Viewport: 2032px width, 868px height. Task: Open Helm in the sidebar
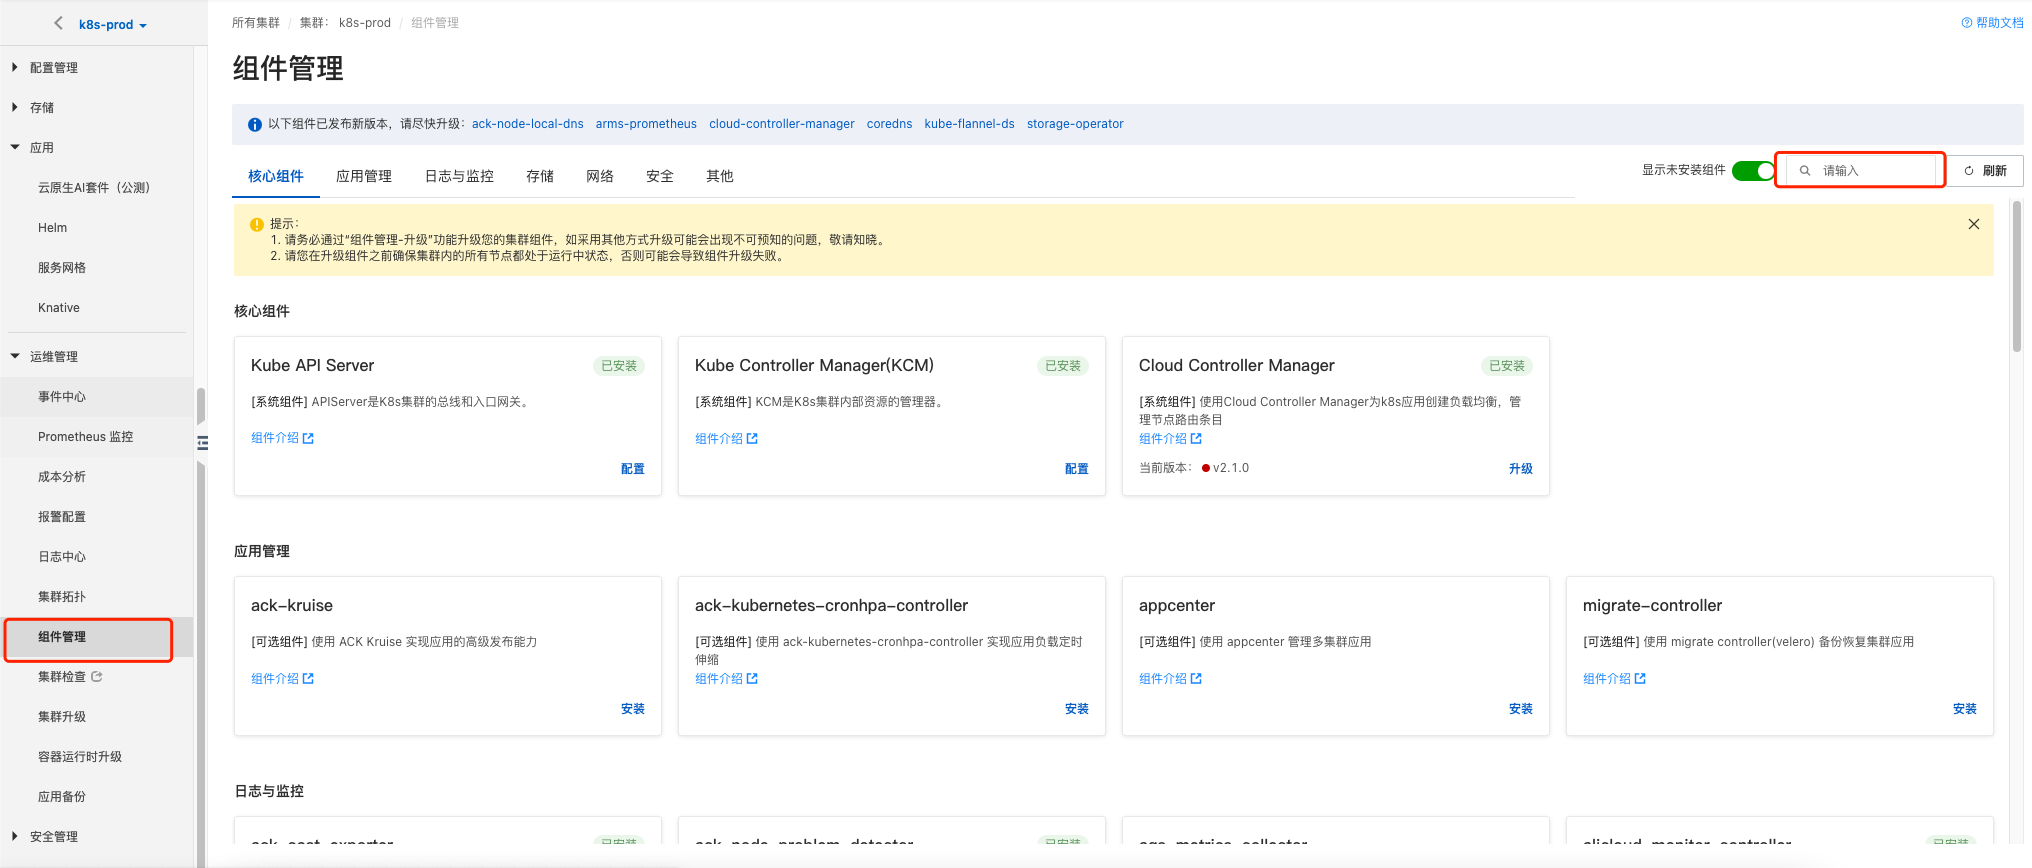52,227
